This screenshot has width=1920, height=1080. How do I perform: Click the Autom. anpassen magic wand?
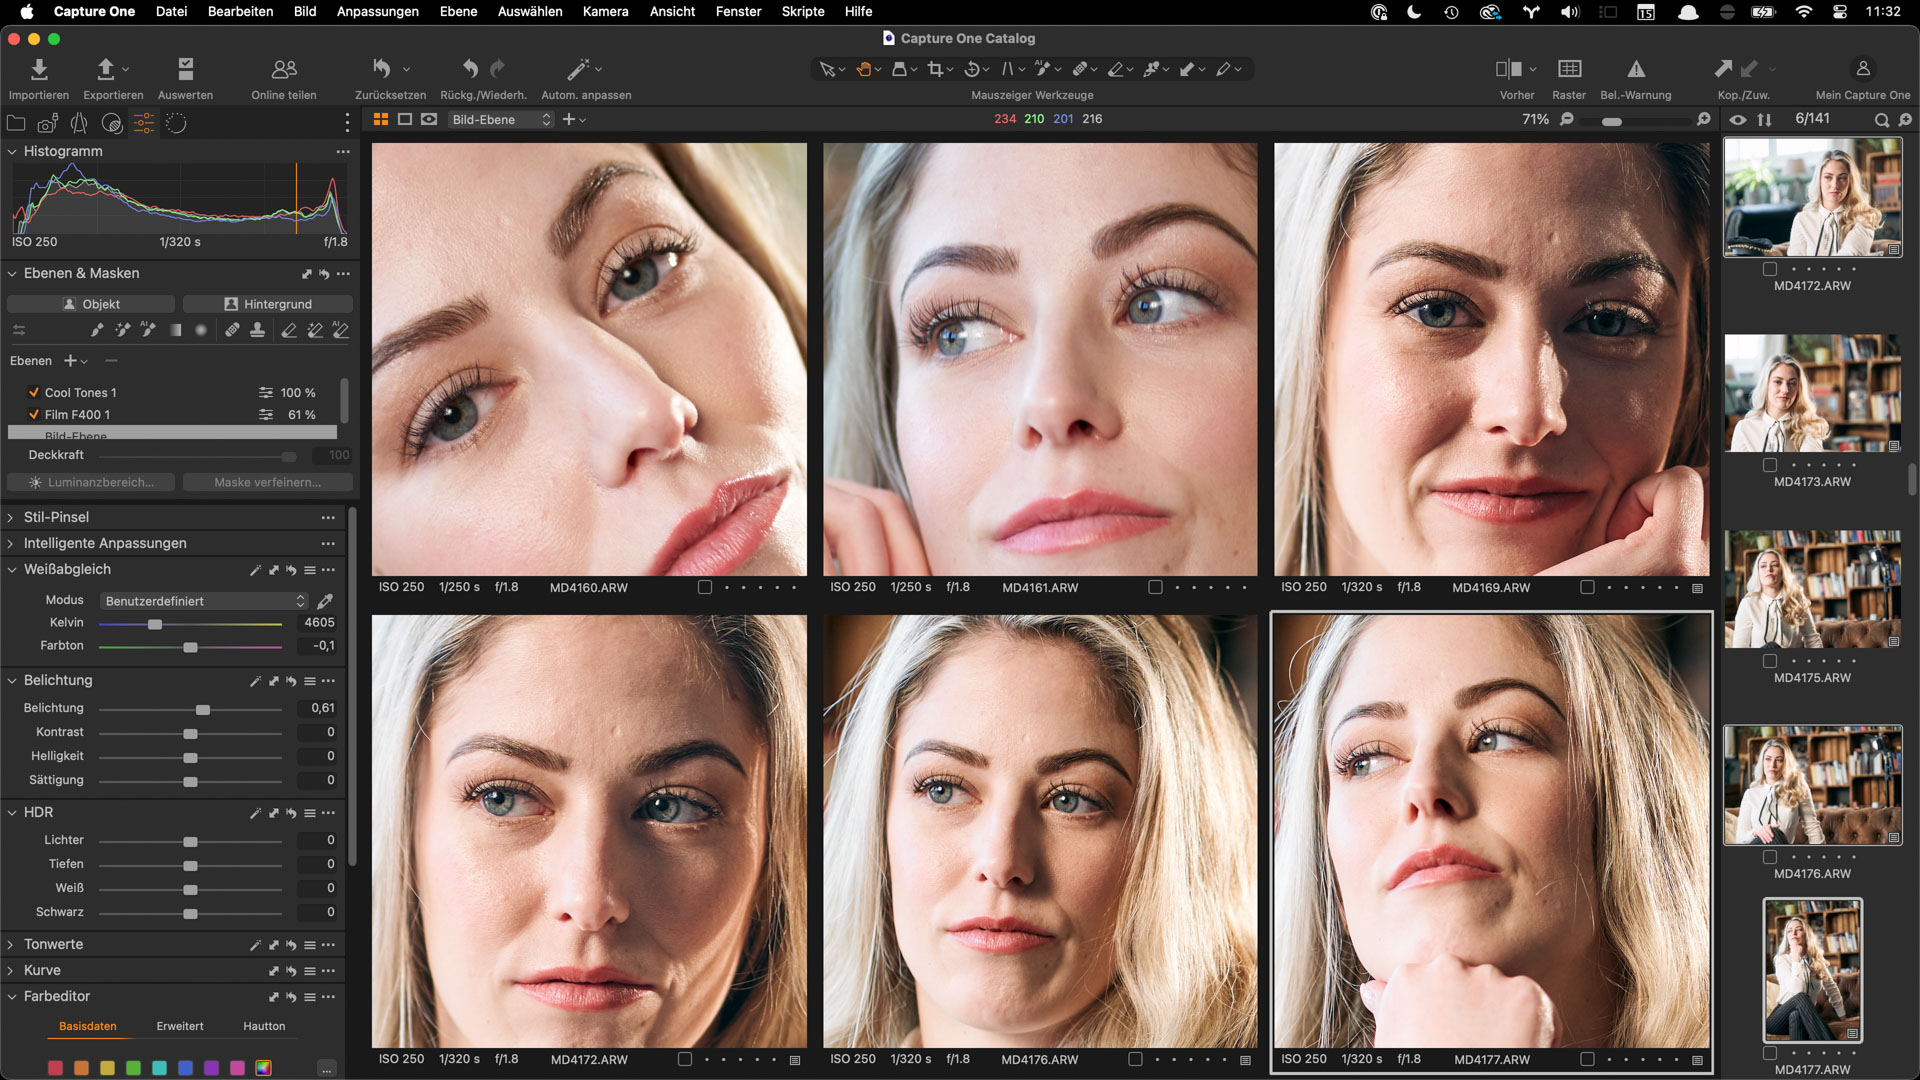578,69
